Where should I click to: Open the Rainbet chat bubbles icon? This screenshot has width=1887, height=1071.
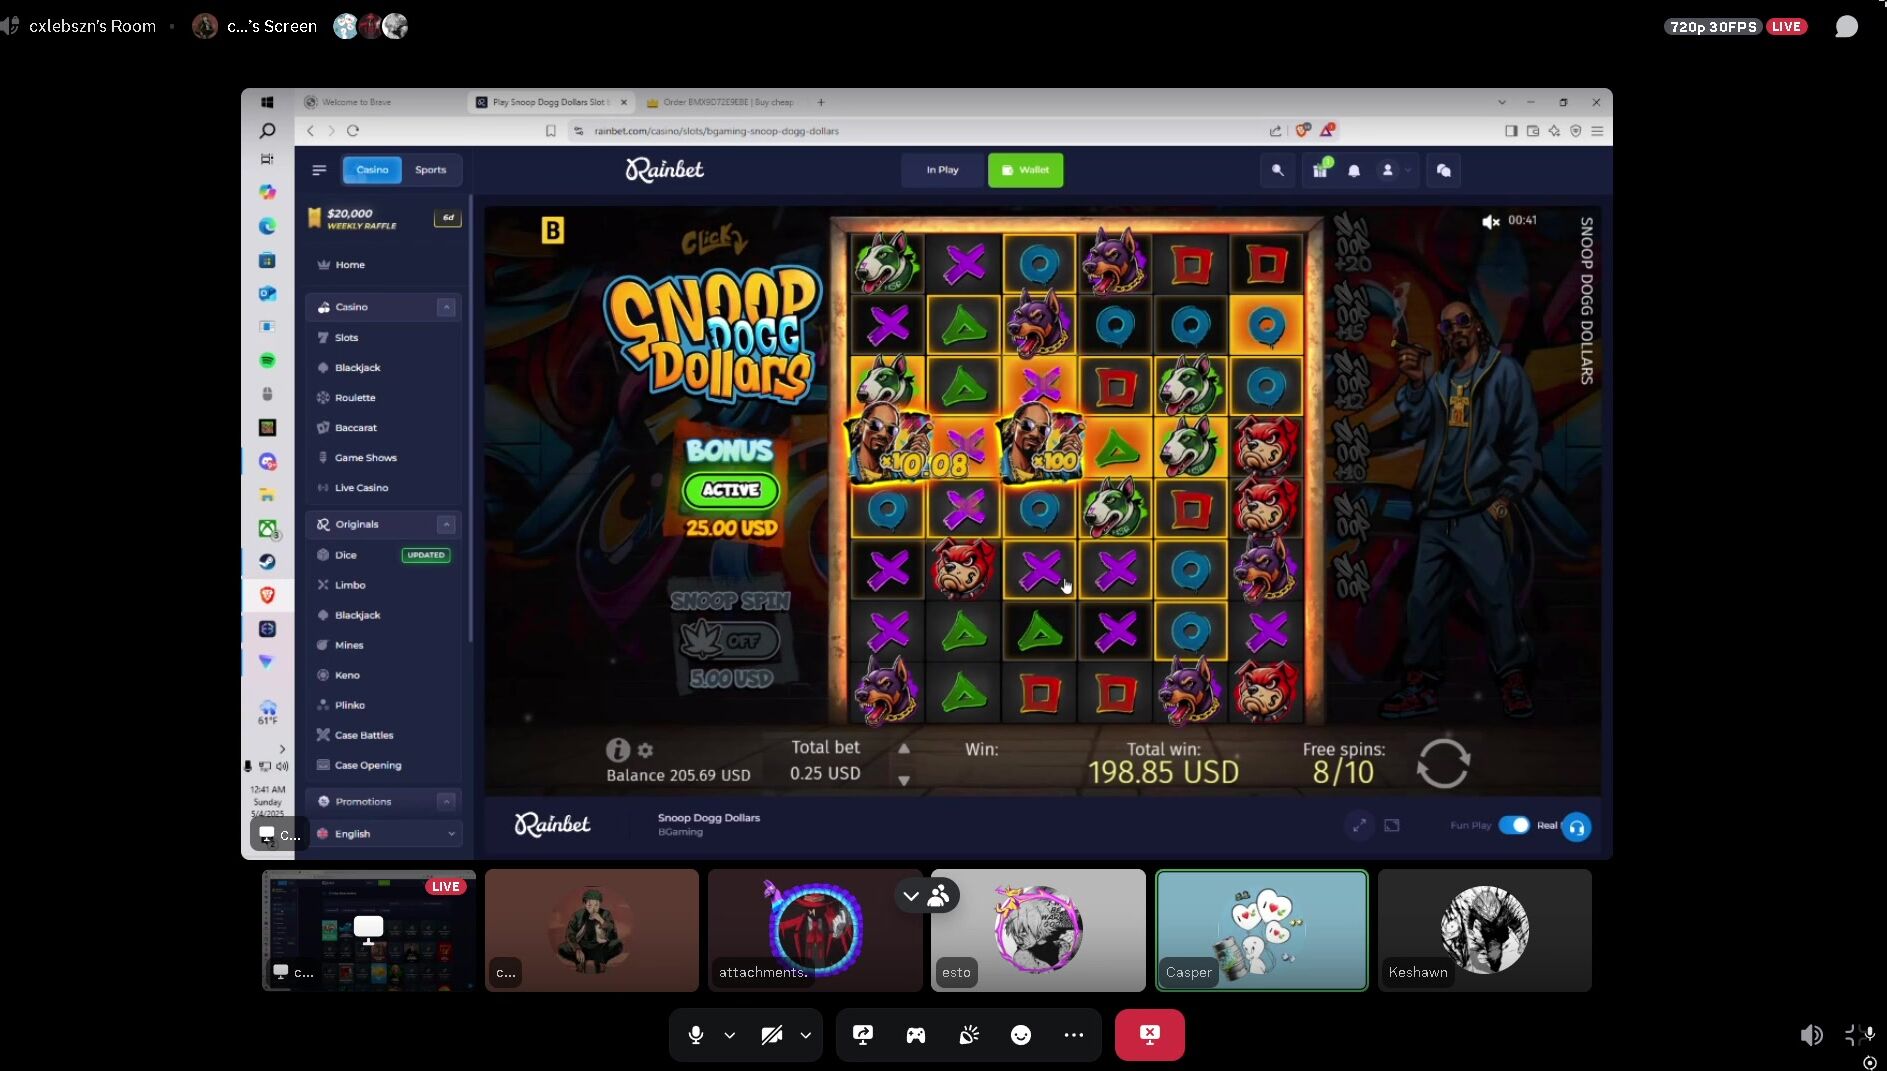pyautogui.click(x=1444, y=170)
